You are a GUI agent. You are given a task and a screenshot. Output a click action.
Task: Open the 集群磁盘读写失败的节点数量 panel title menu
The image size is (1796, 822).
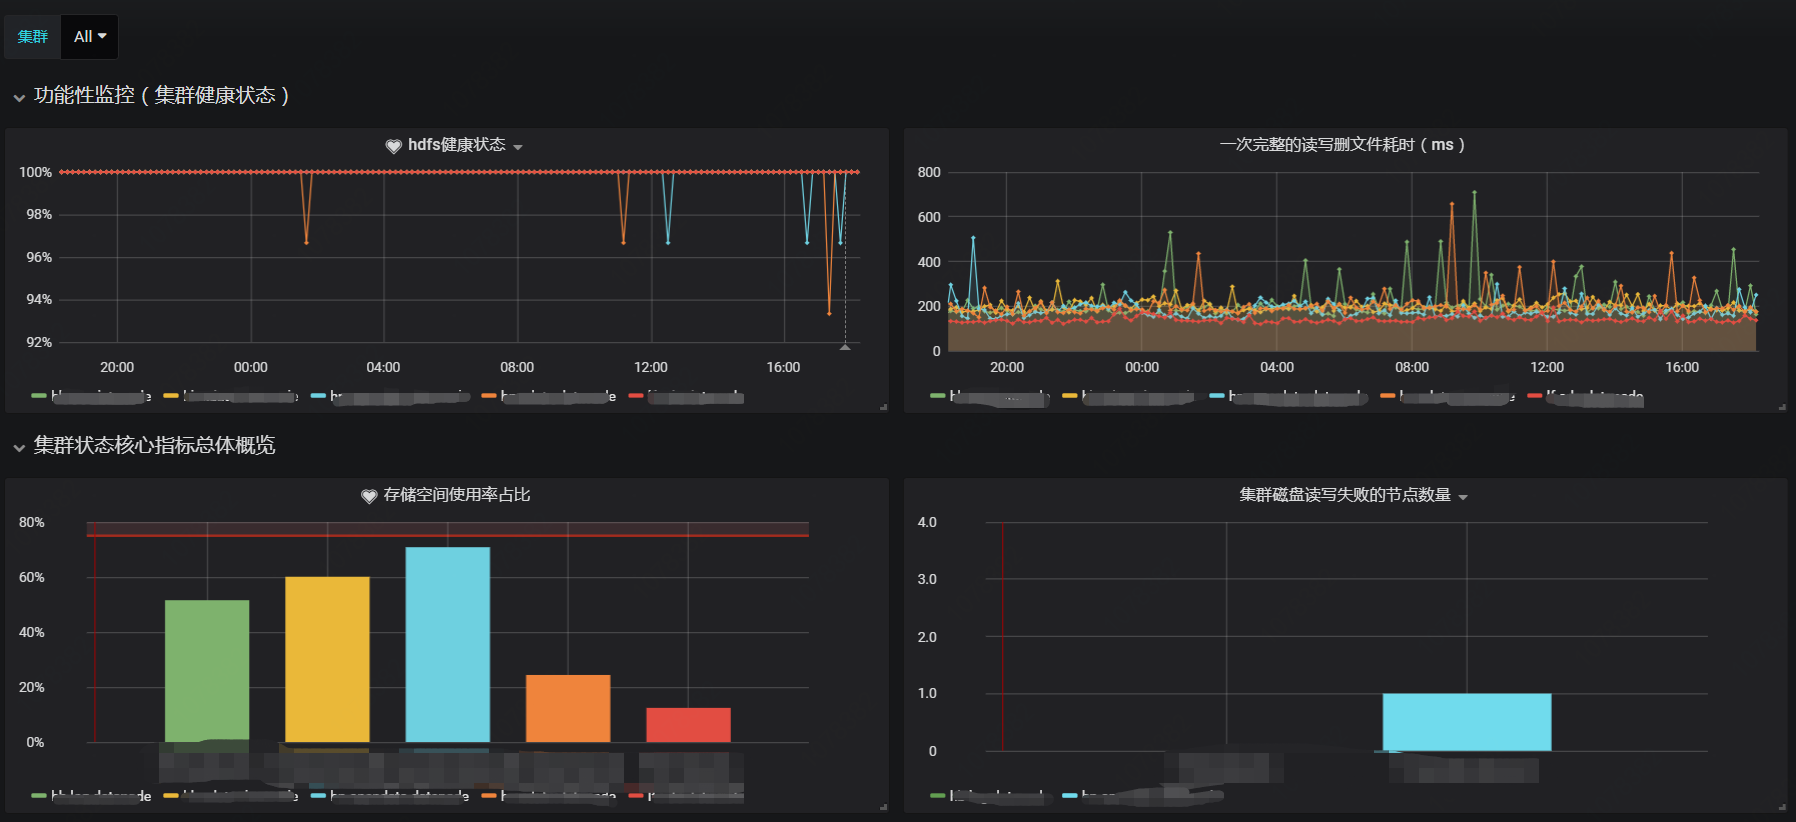click(x=1345, y=495)
